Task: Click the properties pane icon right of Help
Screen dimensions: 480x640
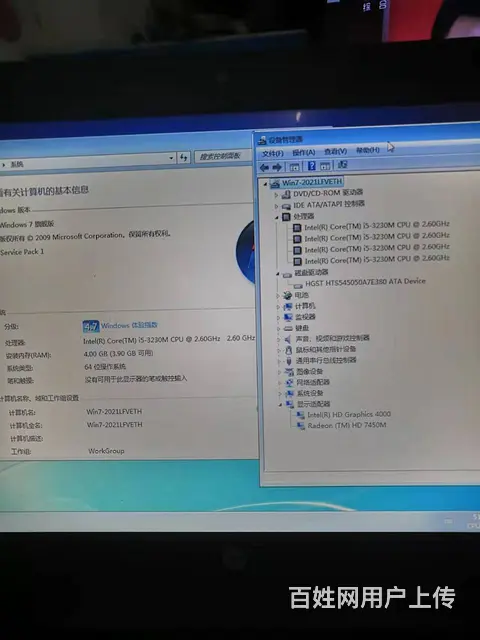Action: [x=325, y=166]
